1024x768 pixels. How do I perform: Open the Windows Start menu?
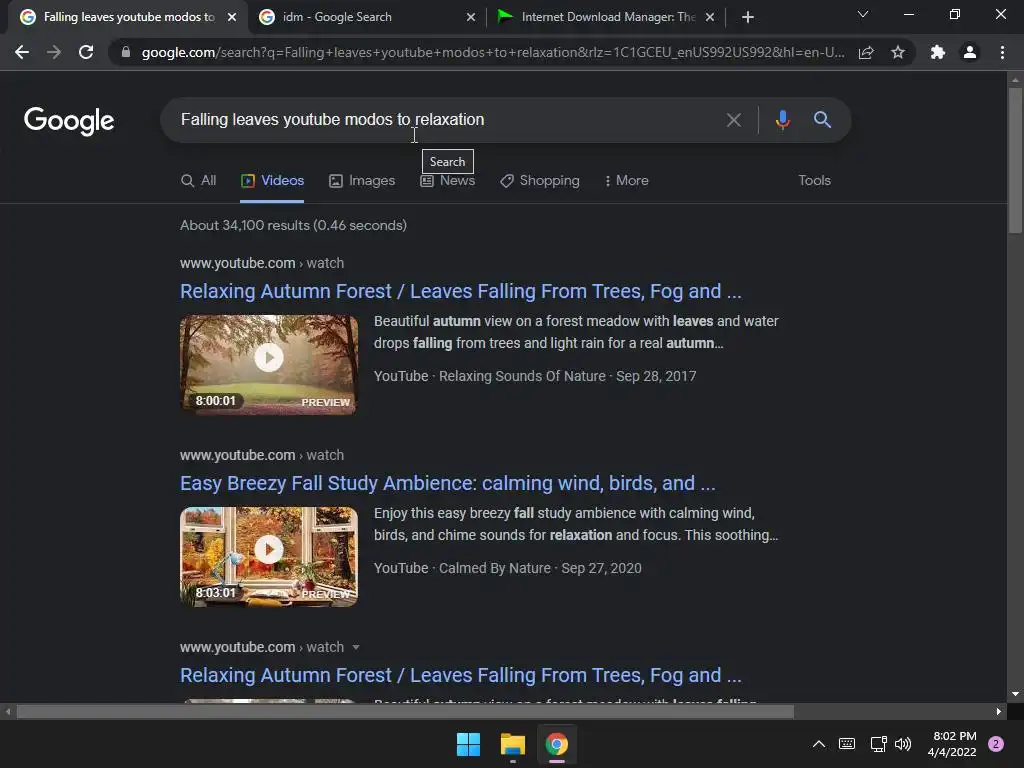tap(468, 744)
